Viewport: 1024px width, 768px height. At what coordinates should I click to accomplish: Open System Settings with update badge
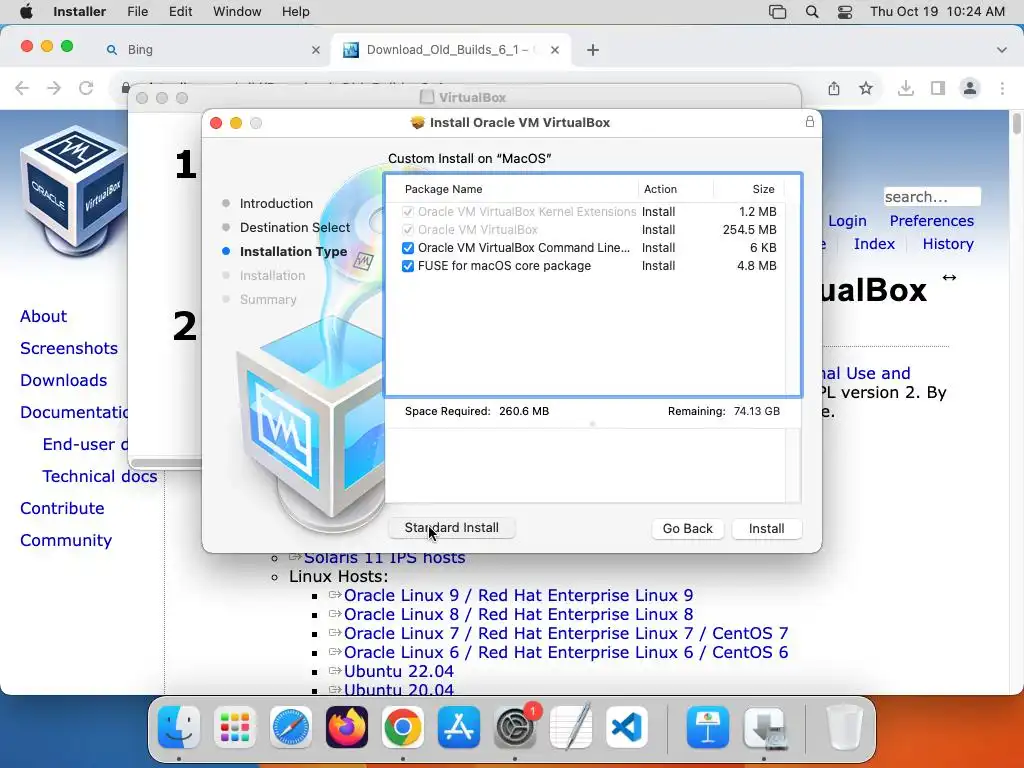click(515, 727)
